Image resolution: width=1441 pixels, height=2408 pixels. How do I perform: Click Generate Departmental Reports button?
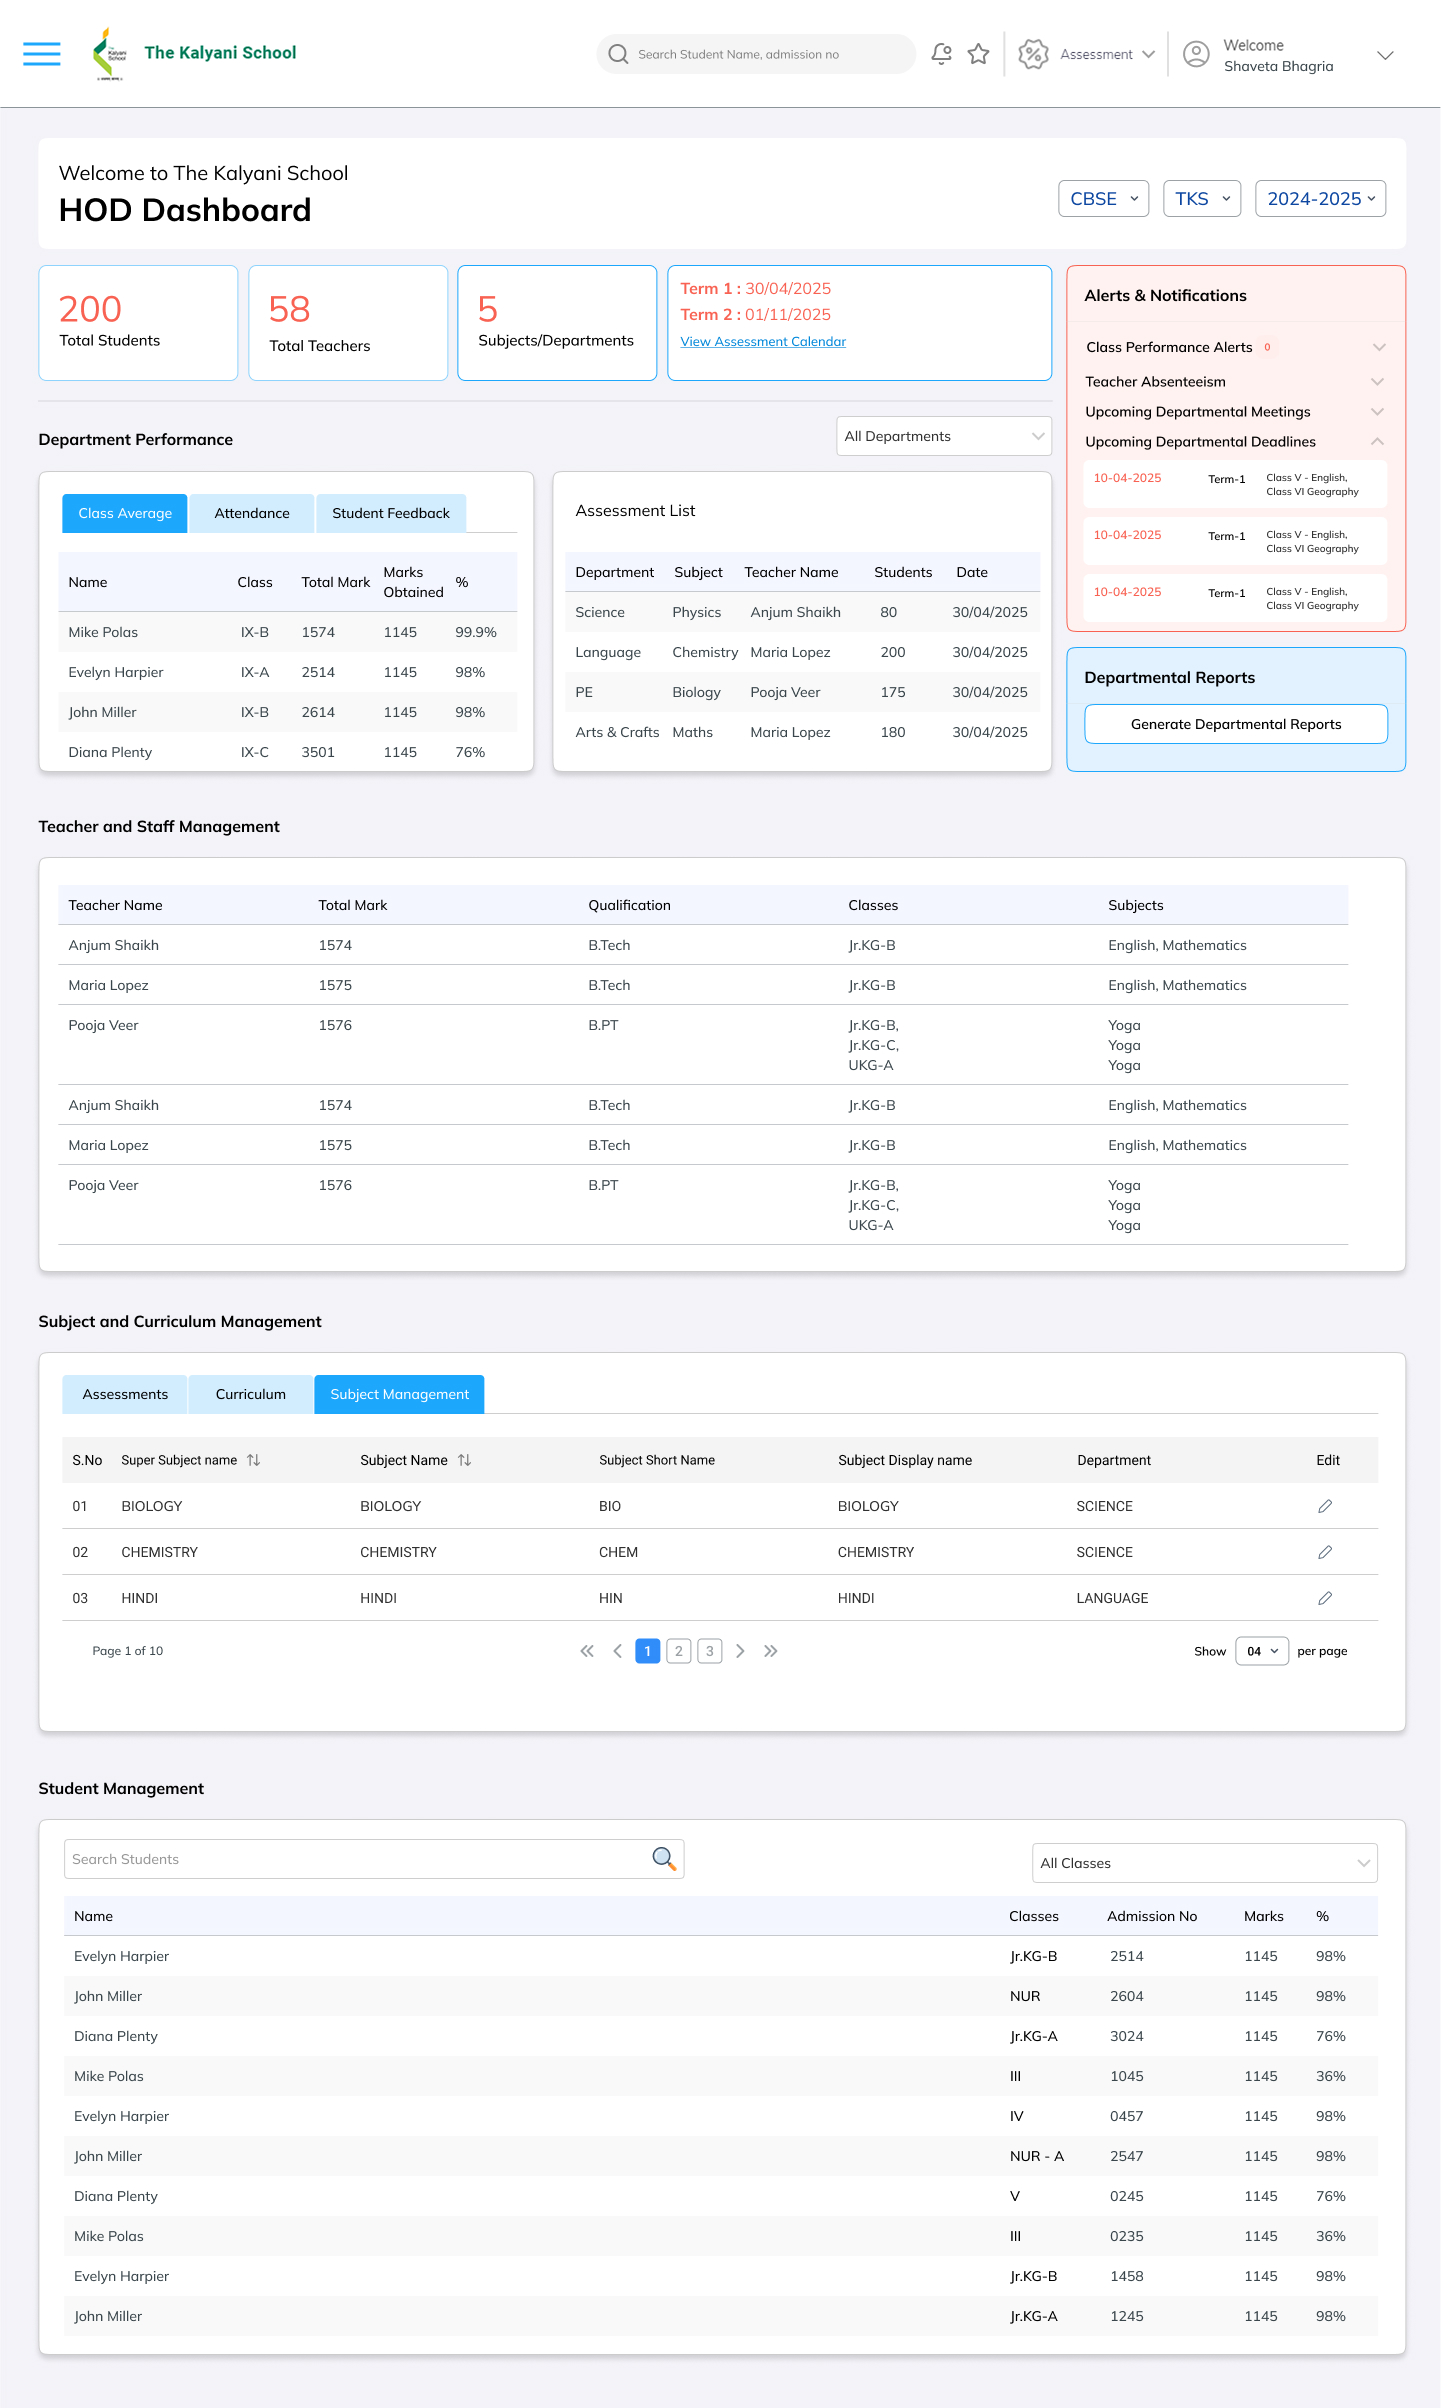click(1236, 724)
